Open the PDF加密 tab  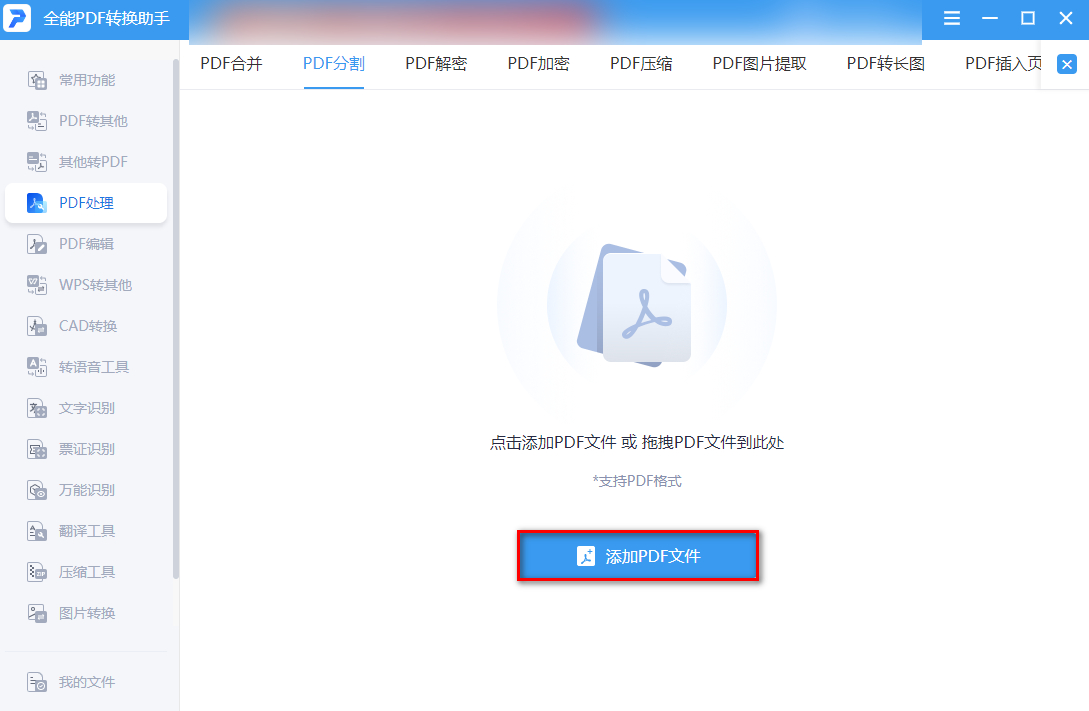538,64
